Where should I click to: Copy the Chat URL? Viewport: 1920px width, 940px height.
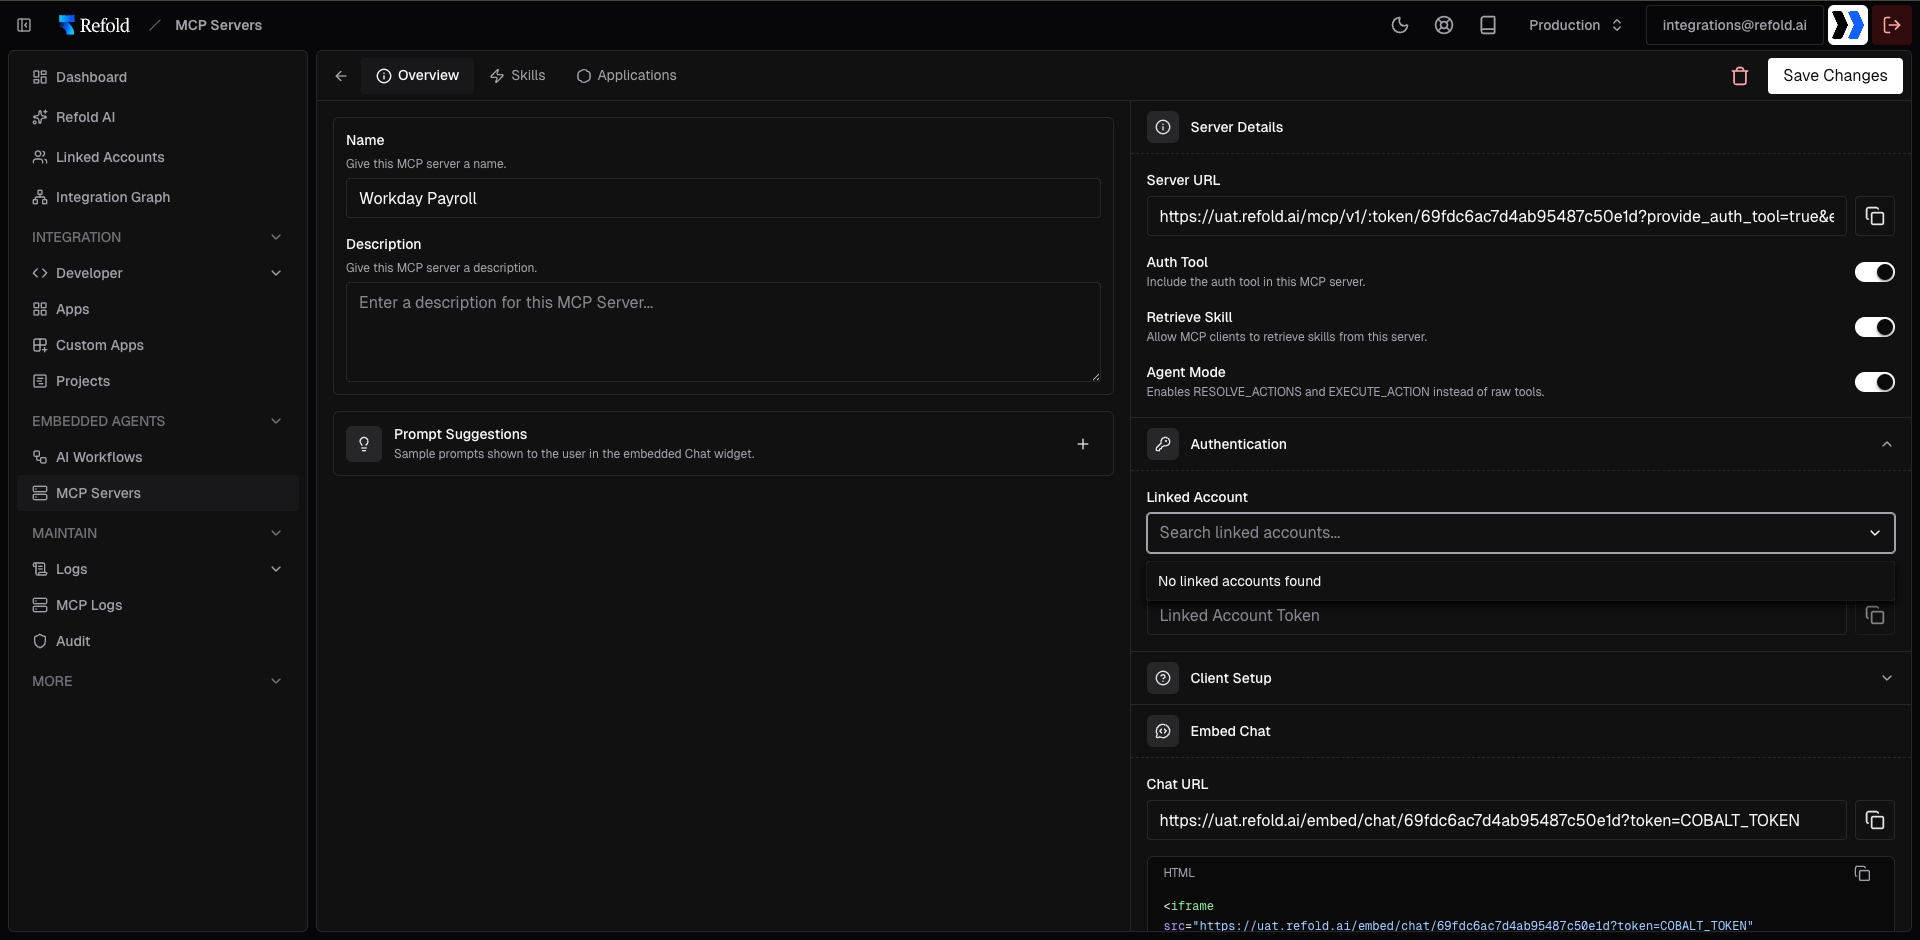pos(1875,820)
